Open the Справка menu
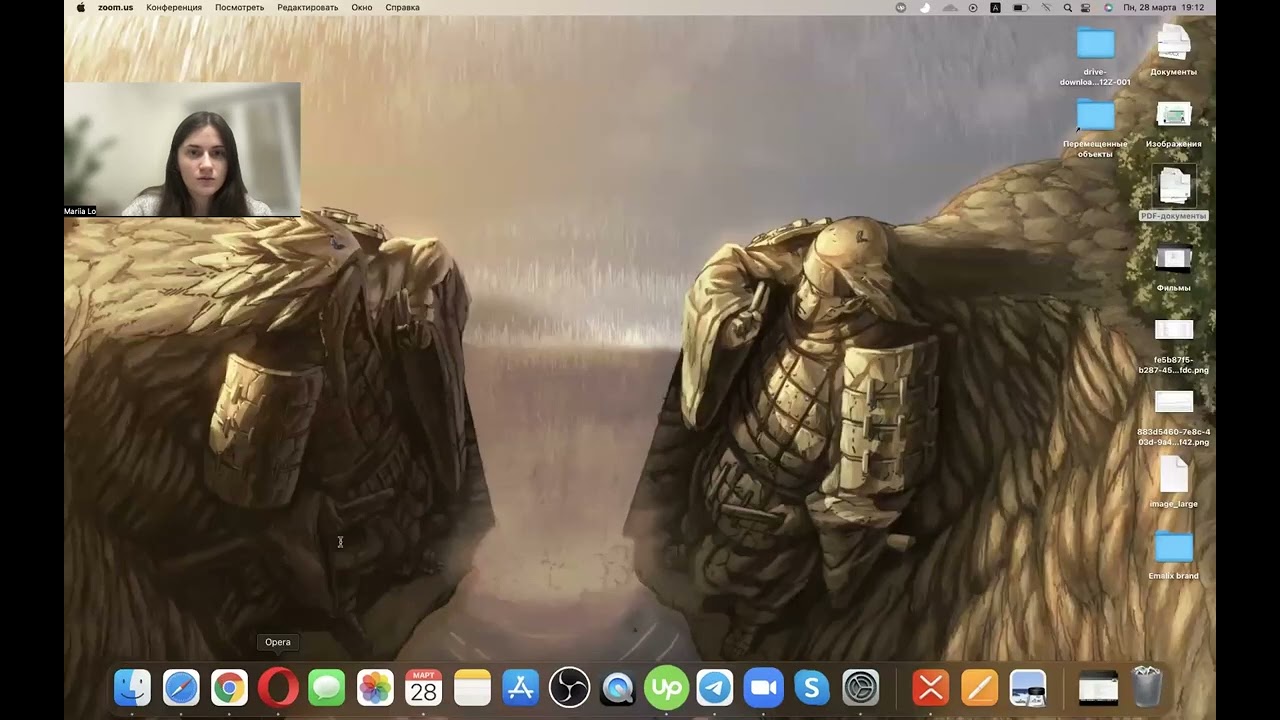The width and height of the screenshot is (1280, 720). click(x=402, y=7)
